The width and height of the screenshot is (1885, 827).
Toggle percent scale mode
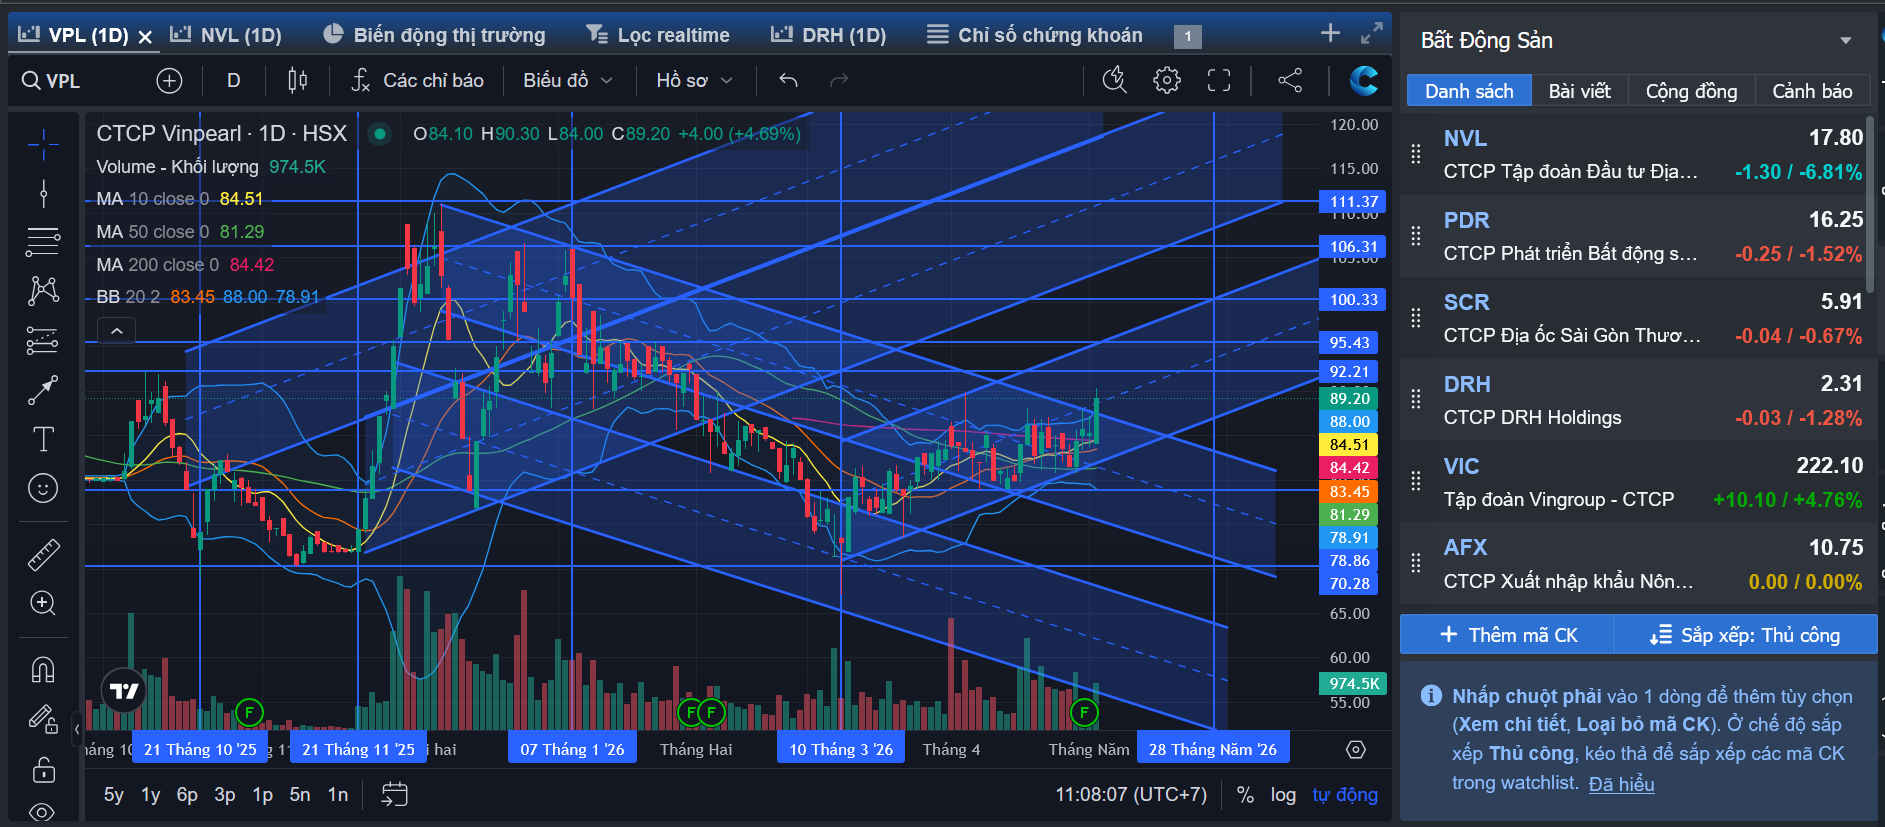[1245, 795]
